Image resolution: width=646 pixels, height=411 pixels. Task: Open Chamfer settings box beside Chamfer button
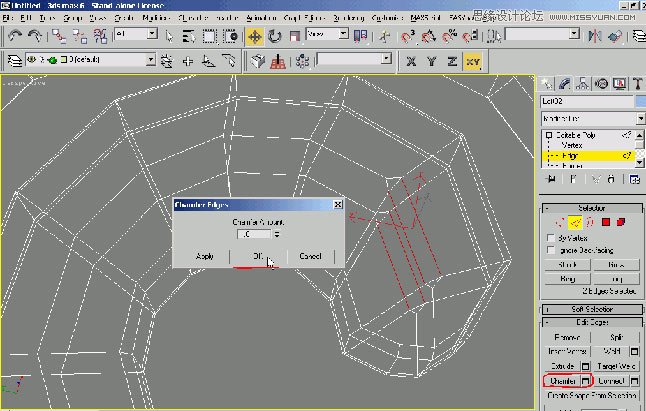(586, 381)
